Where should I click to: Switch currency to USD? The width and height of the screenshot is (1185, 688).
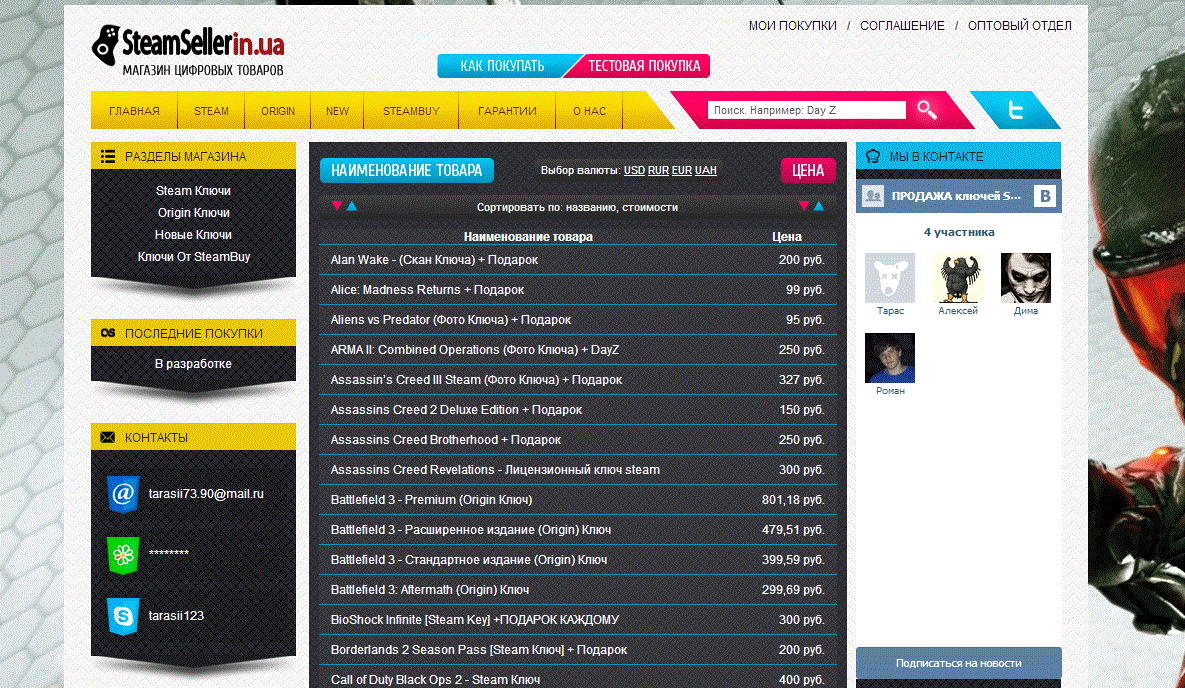point(634,171)
